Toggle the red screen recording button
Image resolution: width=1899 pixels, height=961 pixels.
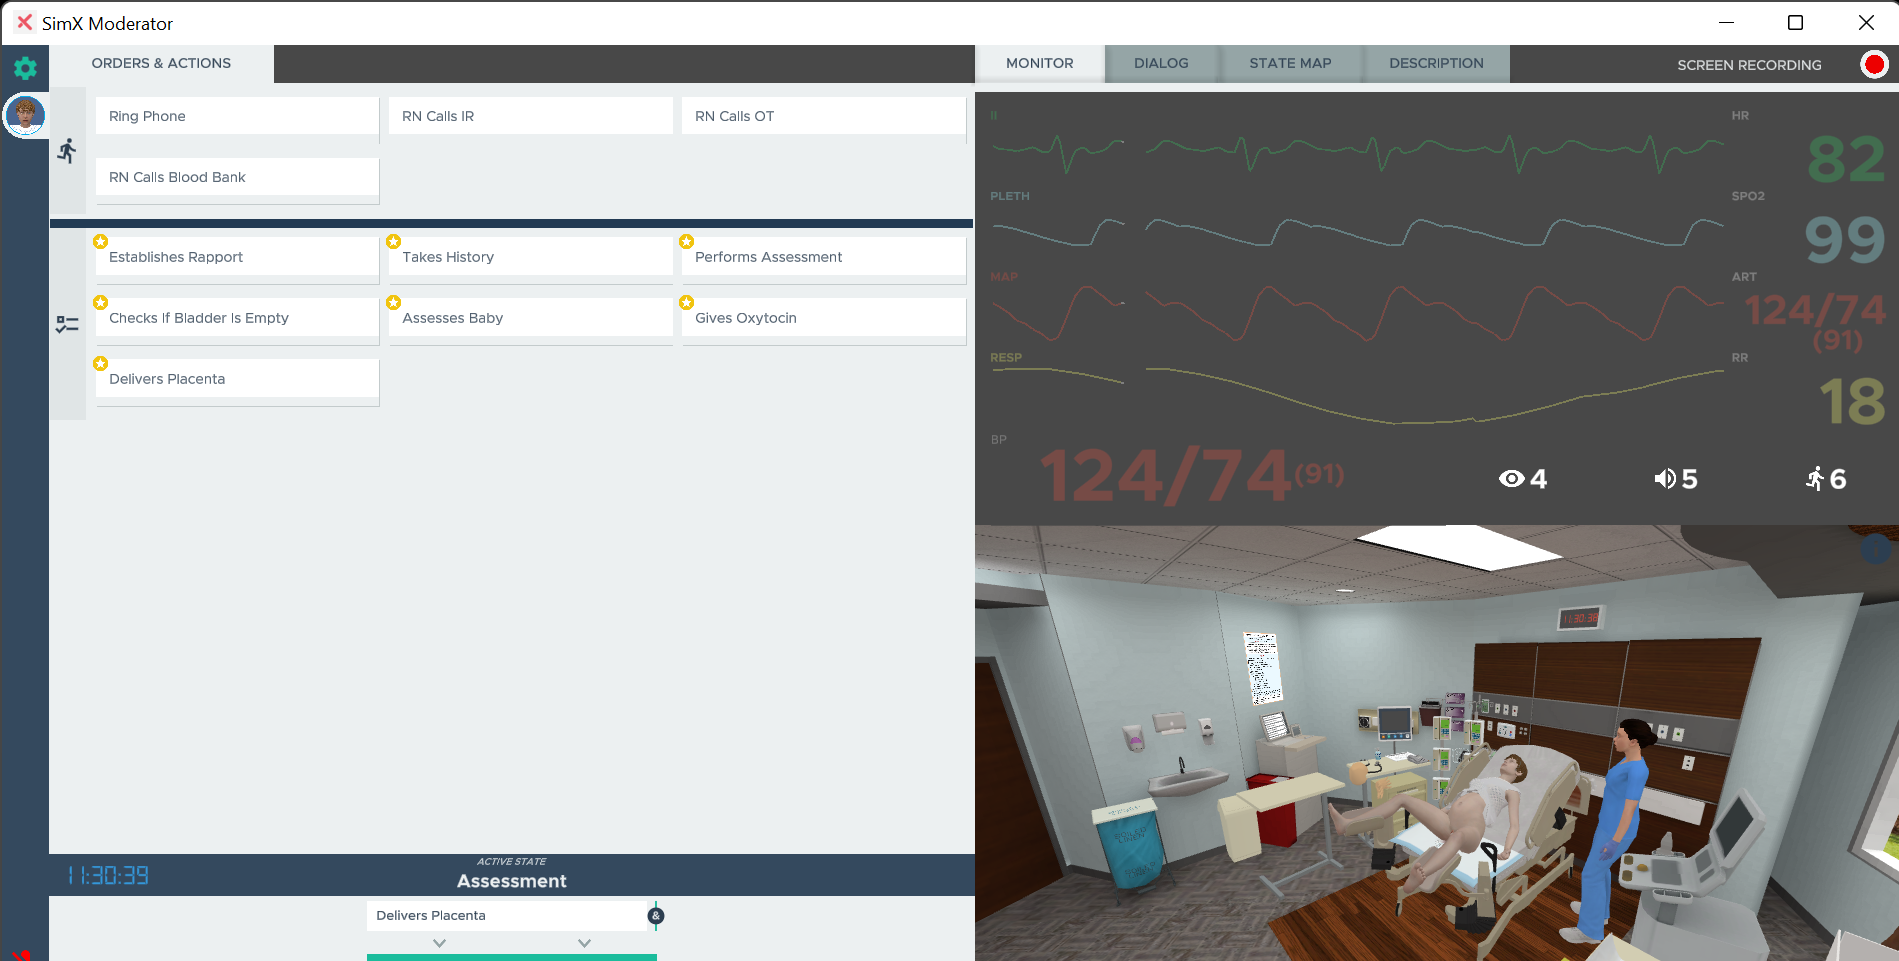tap(1873, 65)
